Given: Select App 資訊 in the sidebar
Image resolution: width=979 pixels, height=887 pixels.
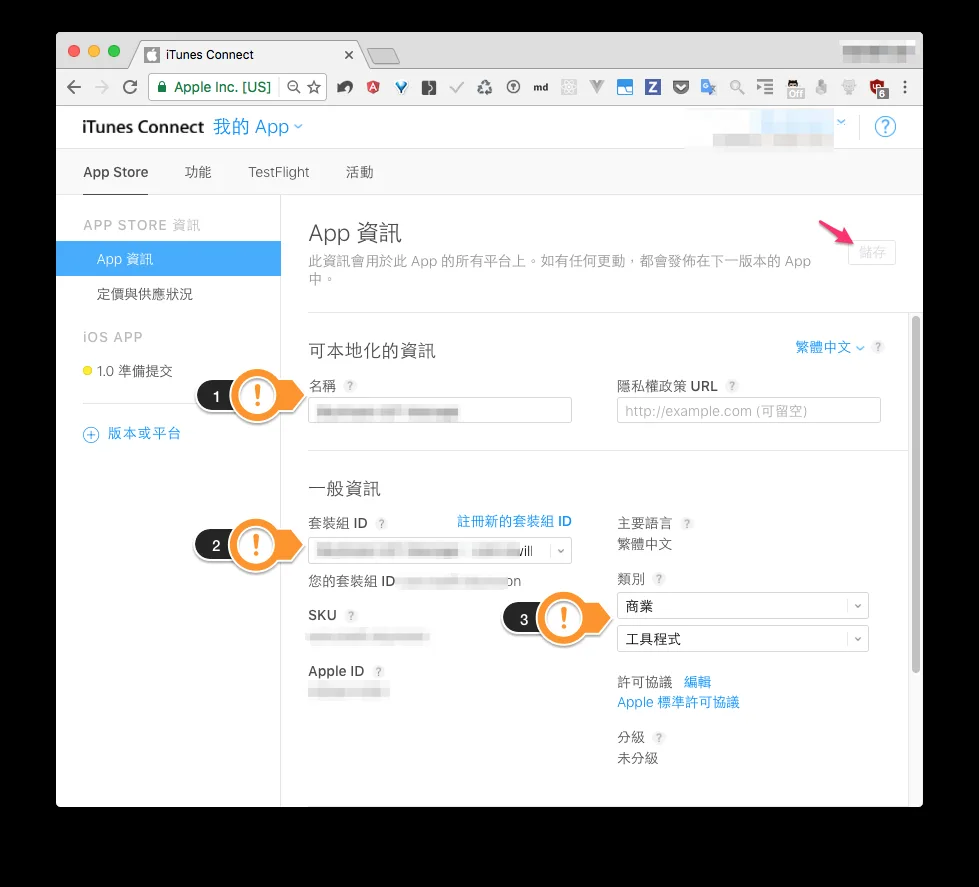Looking at the screenshot, I should pos(169,258).
